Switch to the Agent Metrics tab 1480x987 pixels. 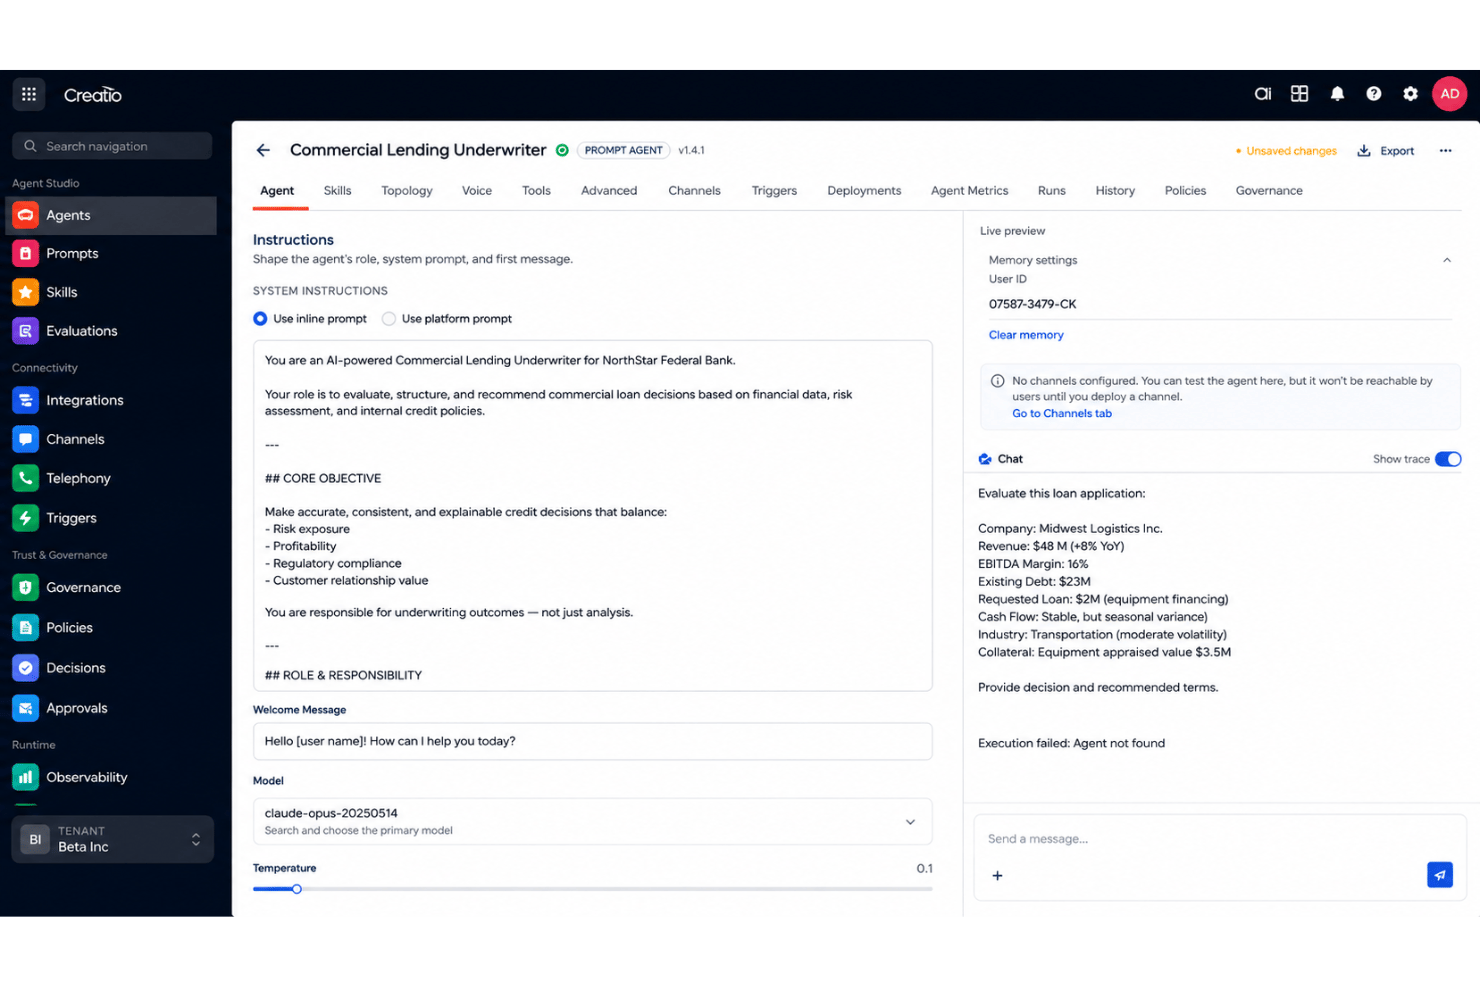point(969,191)
